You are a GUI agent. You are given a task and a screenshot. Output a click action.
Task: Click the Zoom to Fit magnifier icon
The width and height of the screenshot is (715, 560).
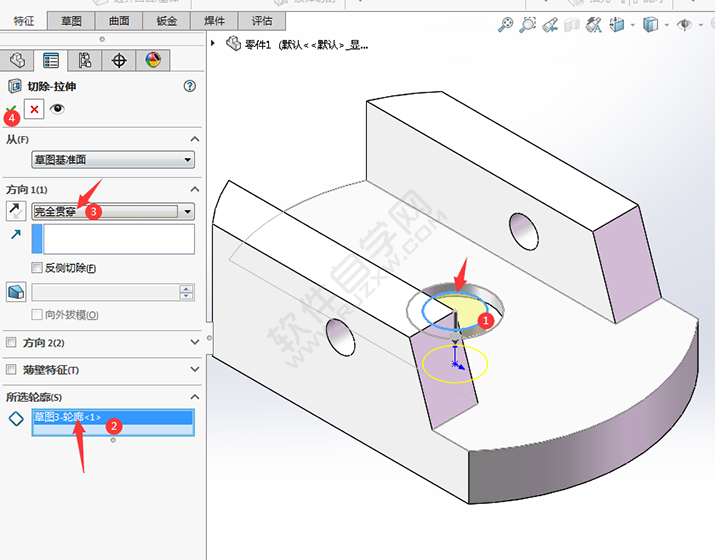(505, 24)
